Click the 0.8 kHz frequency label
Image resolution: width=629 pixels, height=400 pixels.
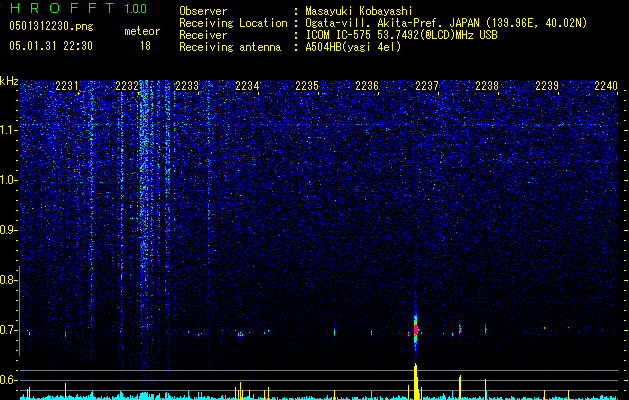click(8, 280)
